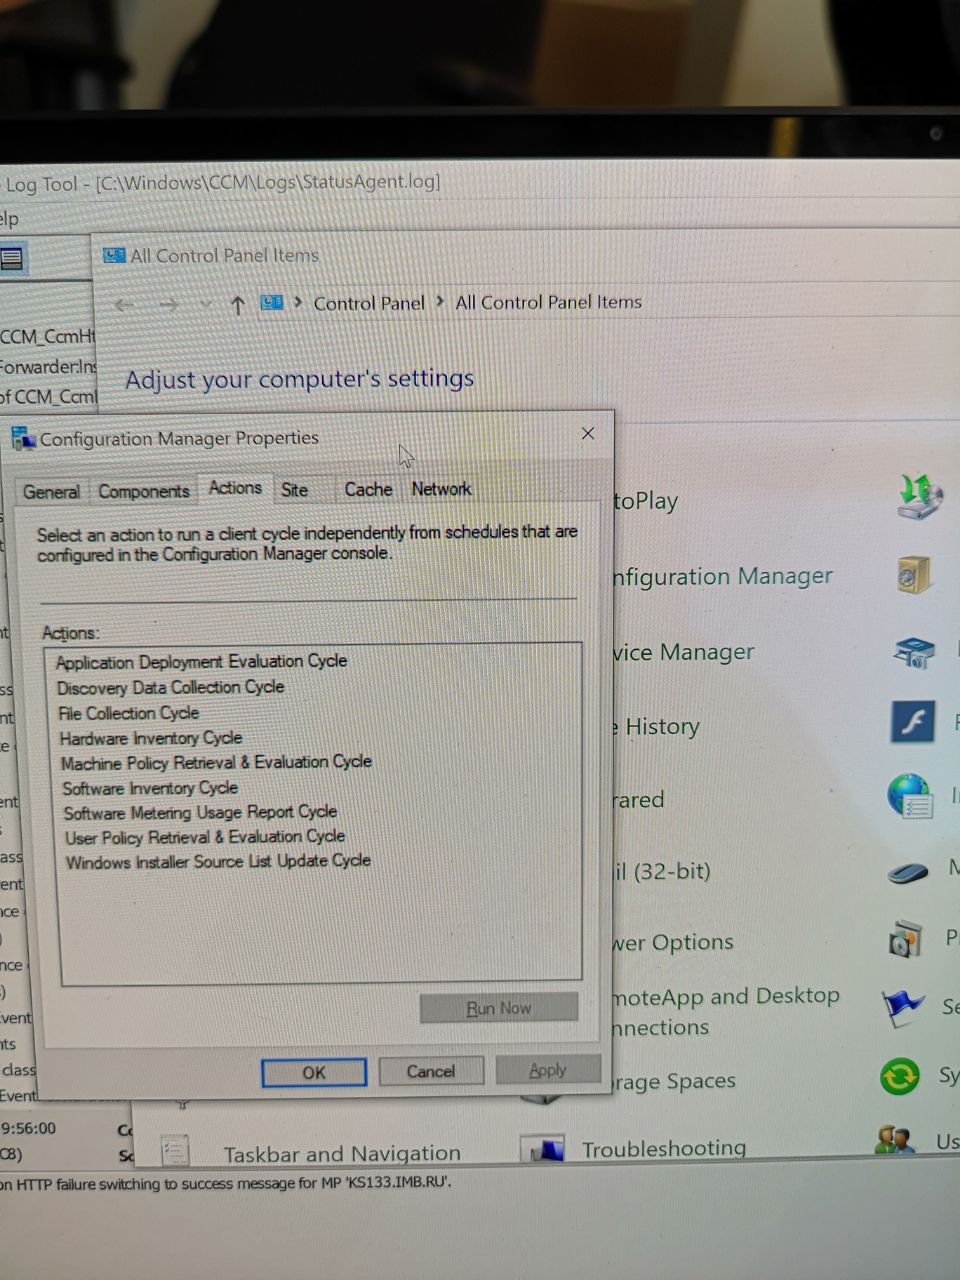Open the AutoPlay control panel link
The image size is (960, 1280).
[x=646, y=501]
